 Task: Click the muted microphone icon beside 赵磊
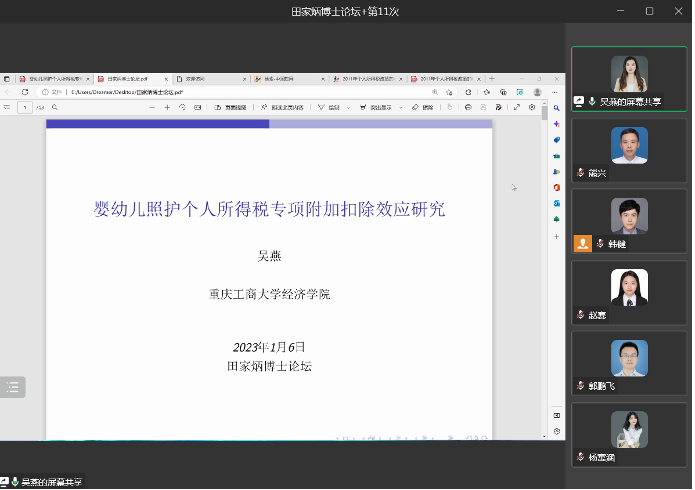coord(580,314)
